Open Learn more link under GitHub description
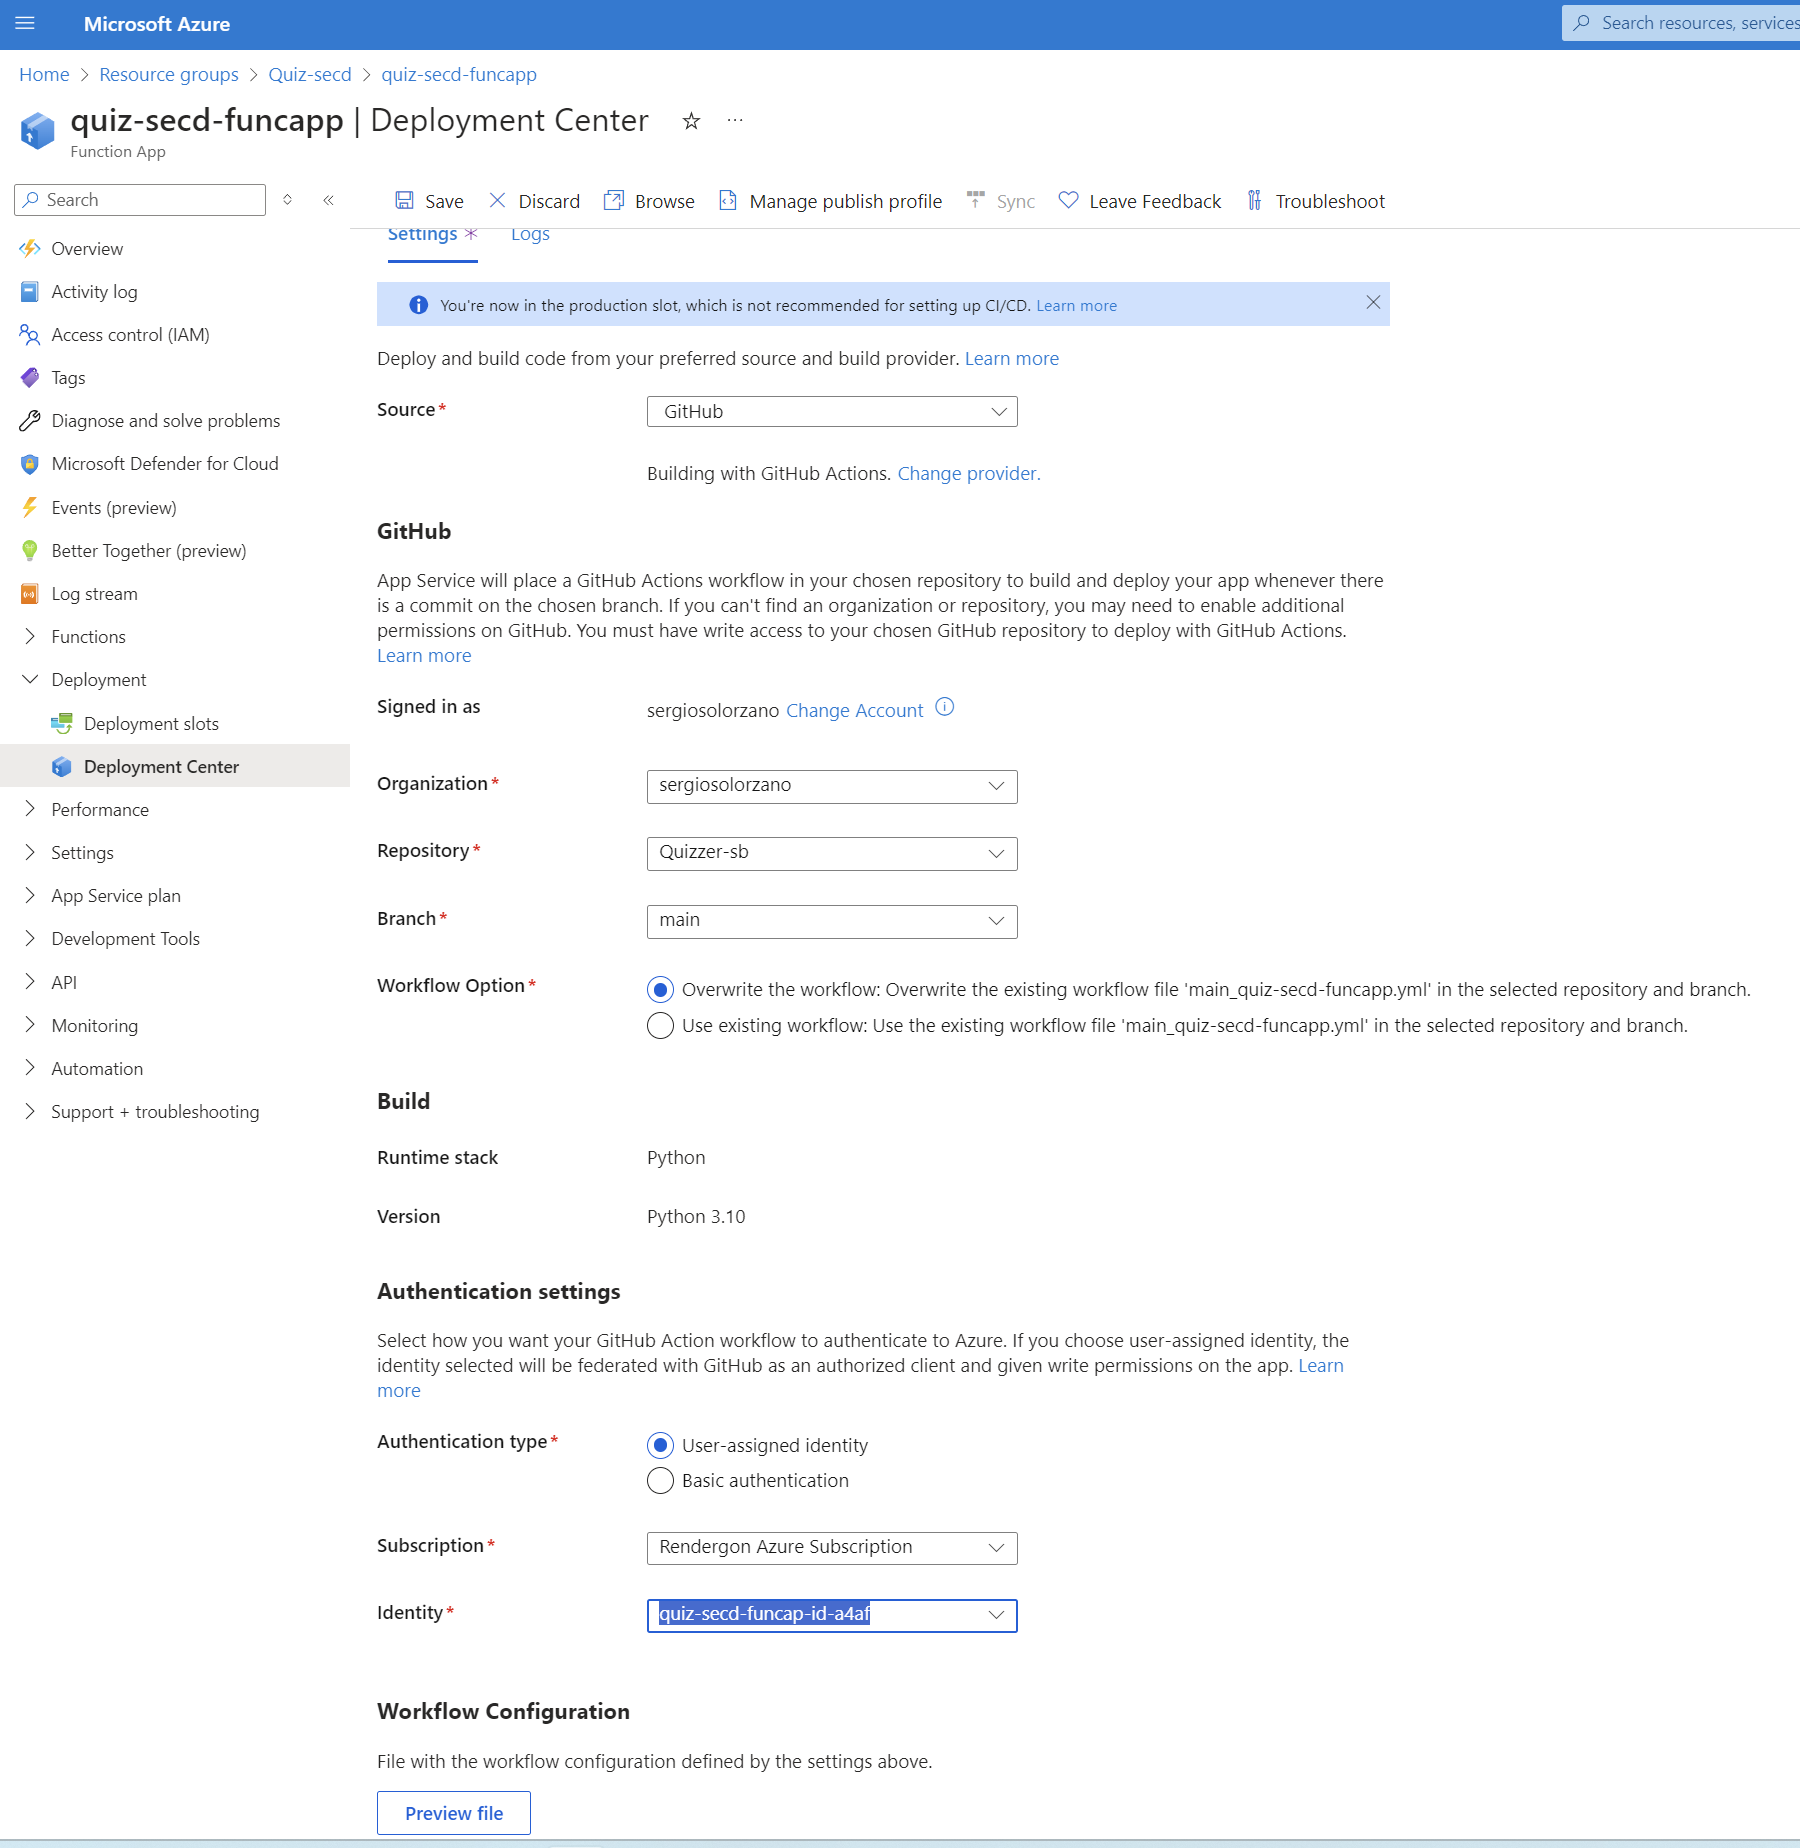Image resolution: width=1800 pixels, height=1848 pixels. click(424, 656)
